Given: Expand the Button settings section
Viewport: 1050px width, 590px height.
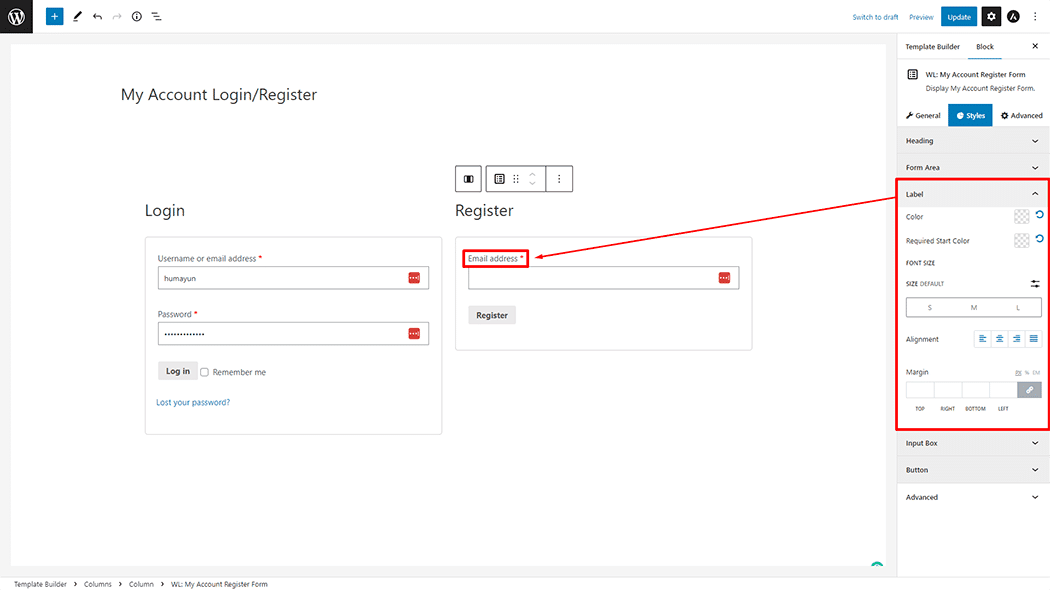Looking at the screenshot, I should pyautogui.click(x=972, y=470).
